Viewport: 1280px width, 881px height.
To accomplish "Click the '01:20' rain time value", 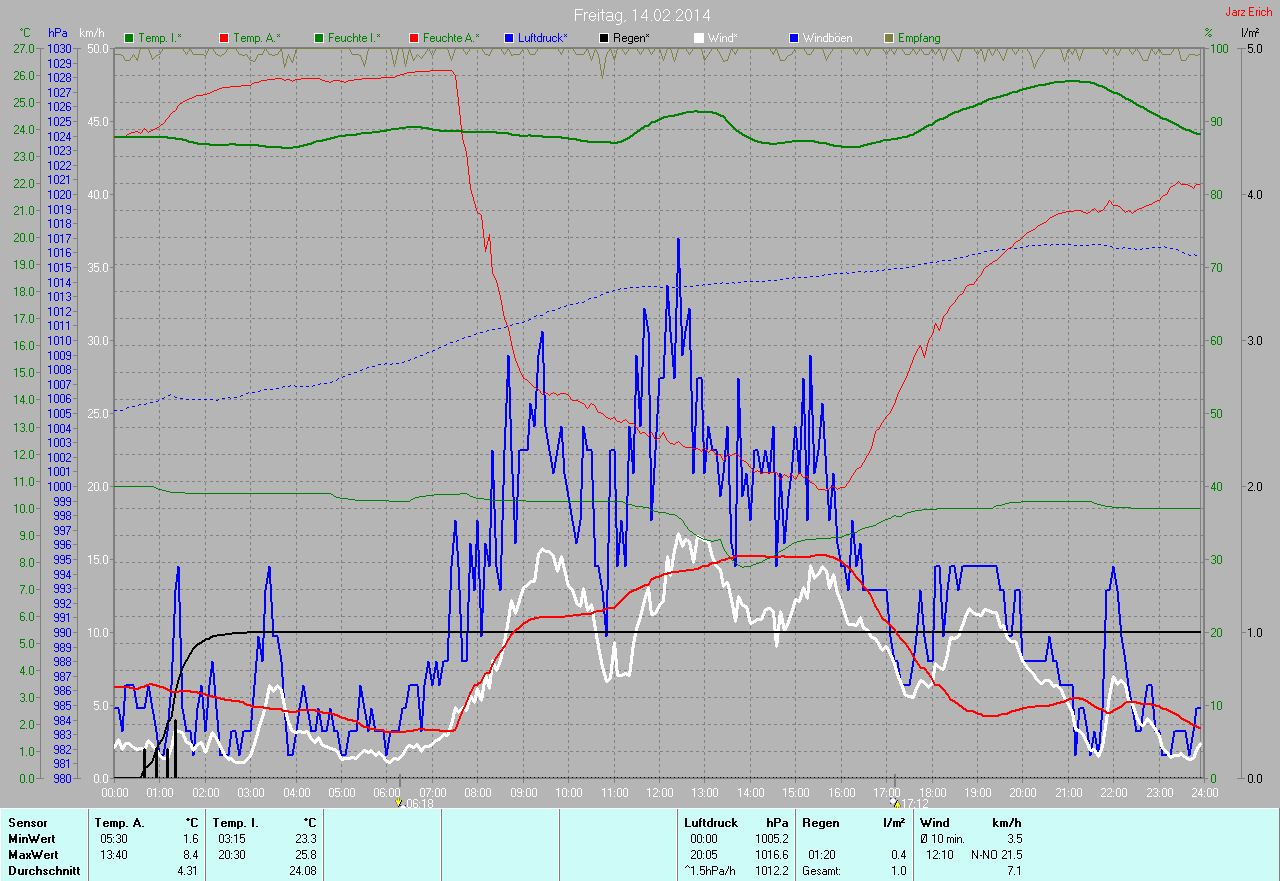I will click(x=822, y=854).
